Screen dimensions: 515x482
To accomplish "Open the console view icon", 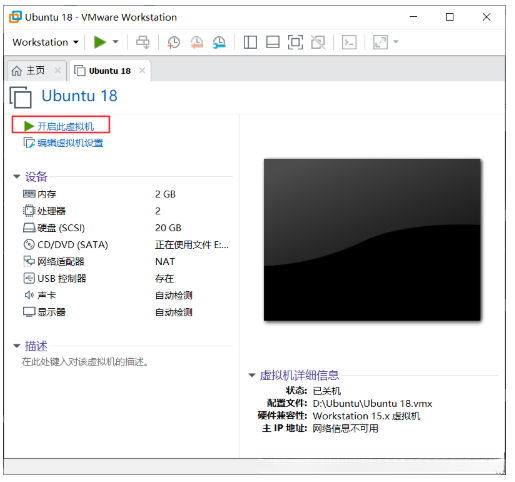I will (349, 42).
